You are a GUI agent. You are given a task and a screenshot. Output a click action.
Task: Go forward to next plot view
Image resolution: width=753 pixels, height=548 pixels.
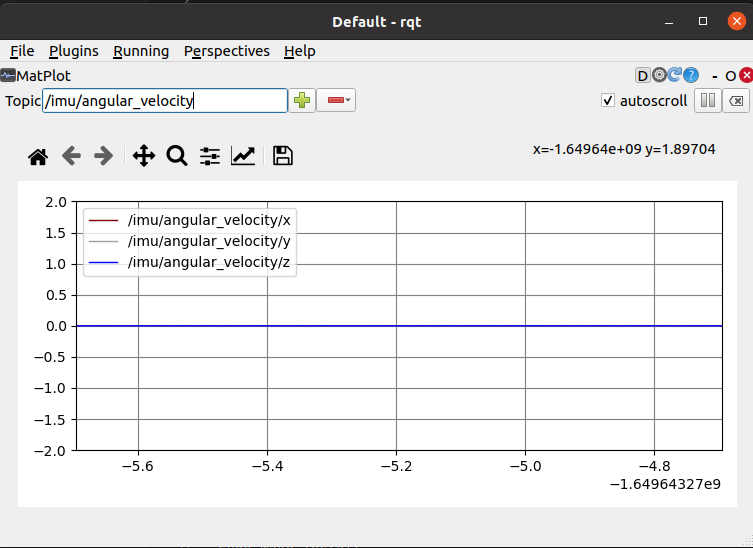click(x=103, y=156)
